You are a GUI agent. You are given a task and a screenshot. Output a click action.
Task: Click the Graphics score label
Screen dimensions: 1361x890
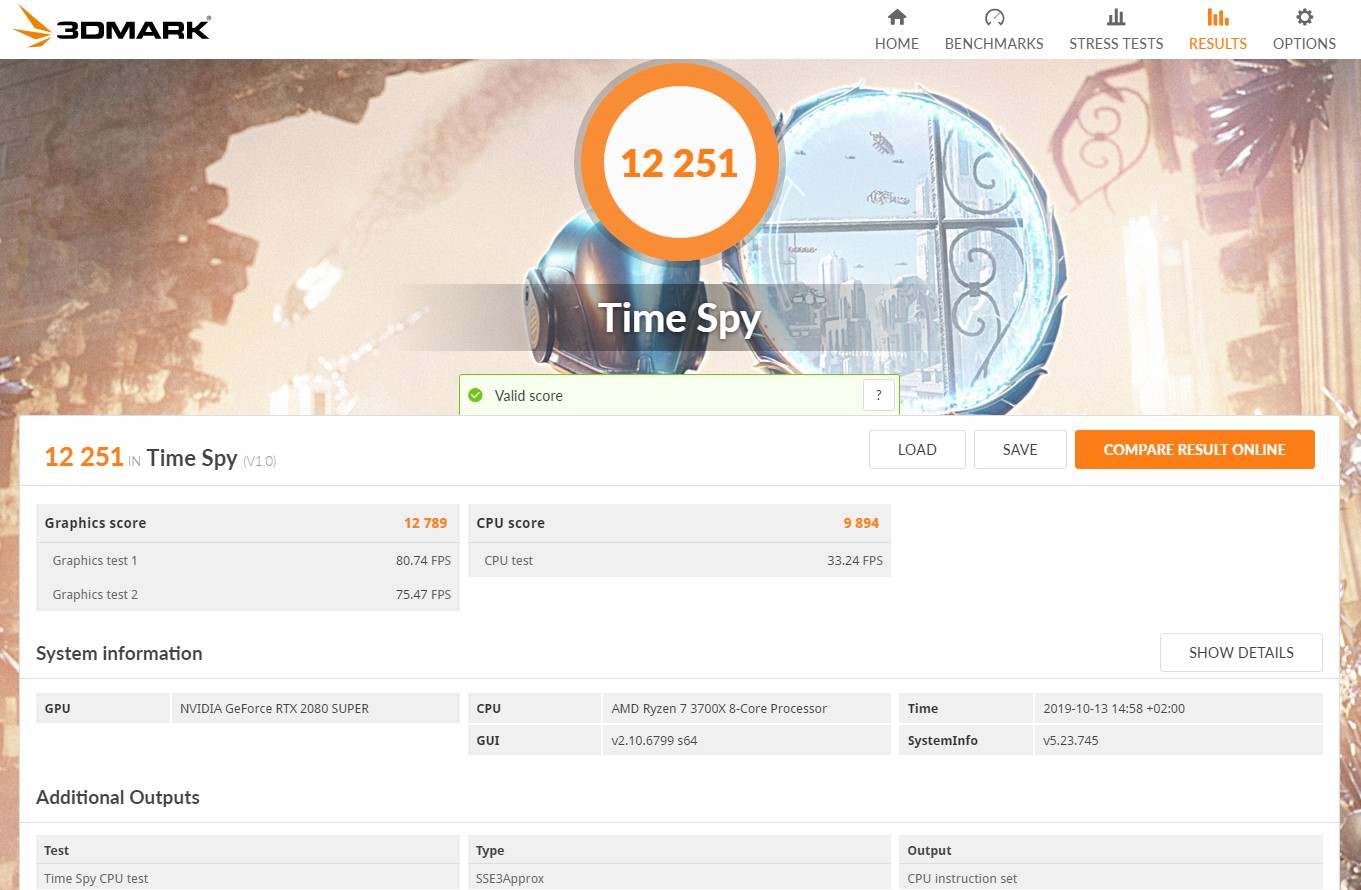(x=95, y=523)
